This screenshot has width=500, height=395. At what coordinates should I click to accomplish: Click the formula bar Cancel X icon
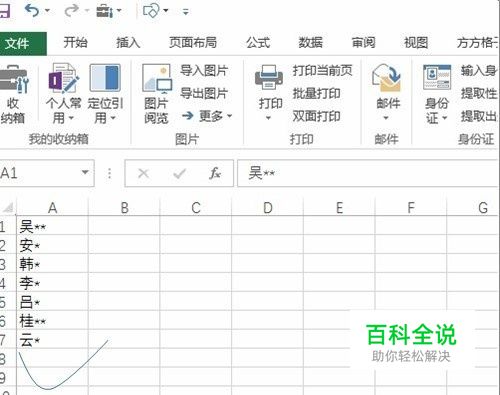point(143,173)
